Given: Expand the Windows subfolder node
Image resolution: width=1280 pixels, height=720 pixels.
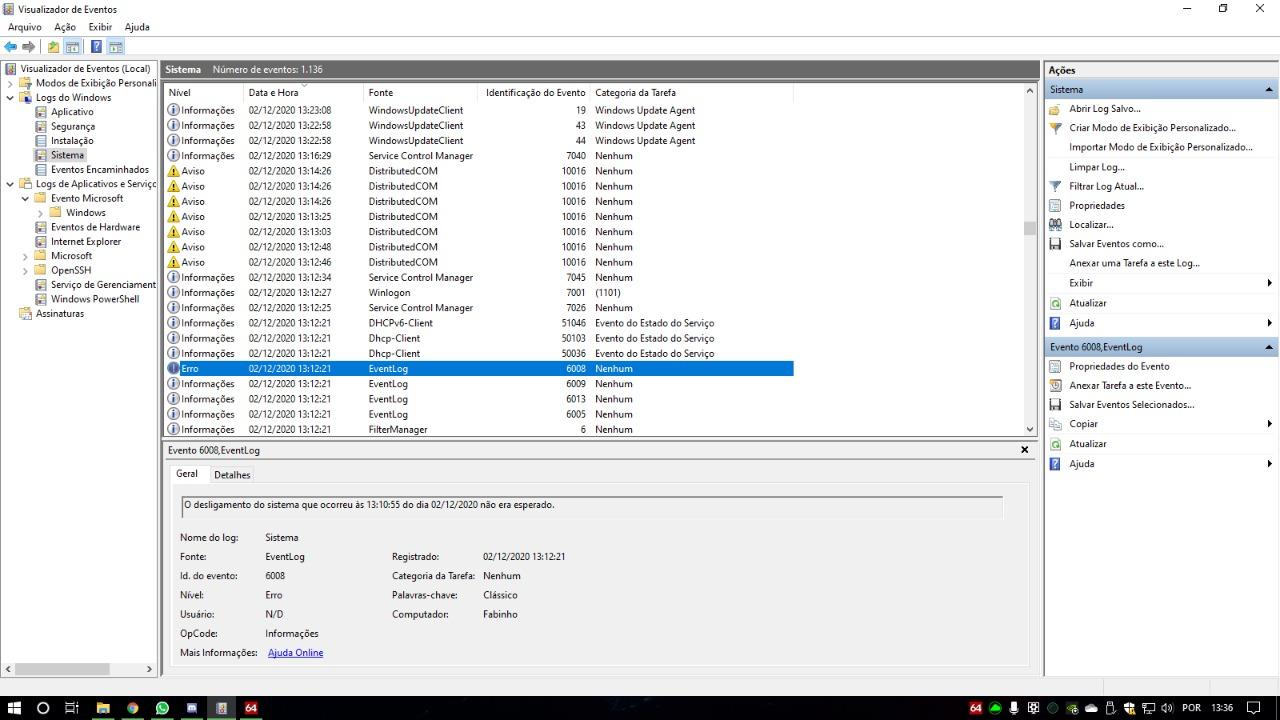Looking at the screenshot, I should (40, 213).
